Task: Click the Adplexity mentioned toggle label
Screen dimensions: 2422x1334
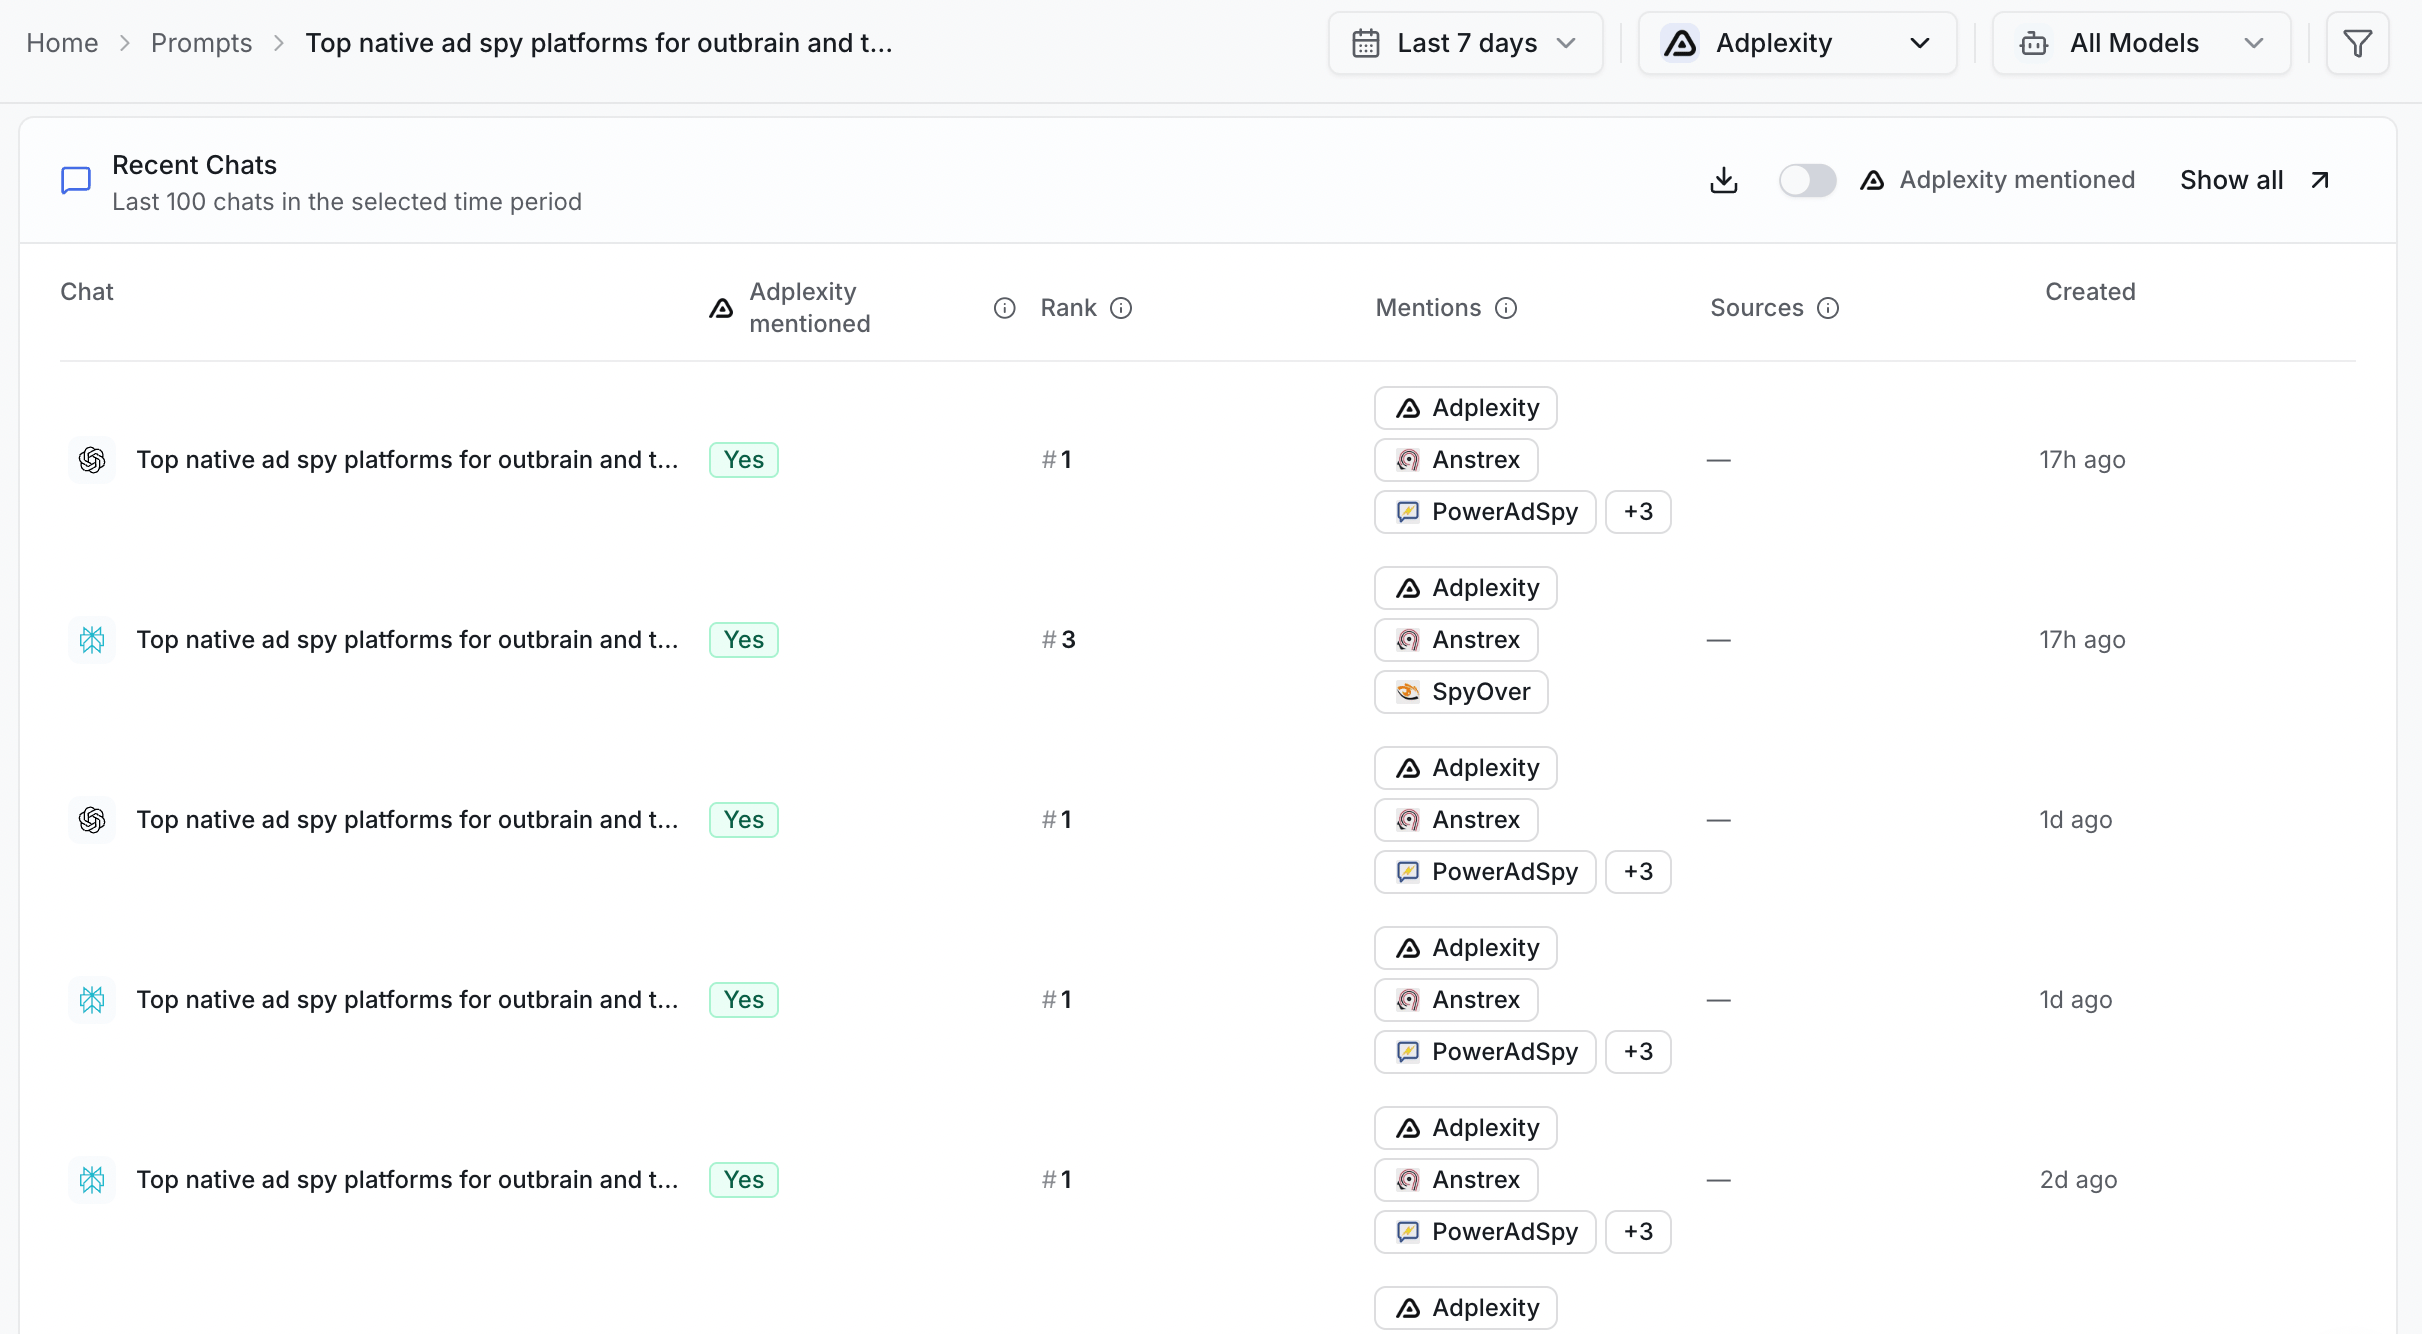Action: tap(2017, 180)
